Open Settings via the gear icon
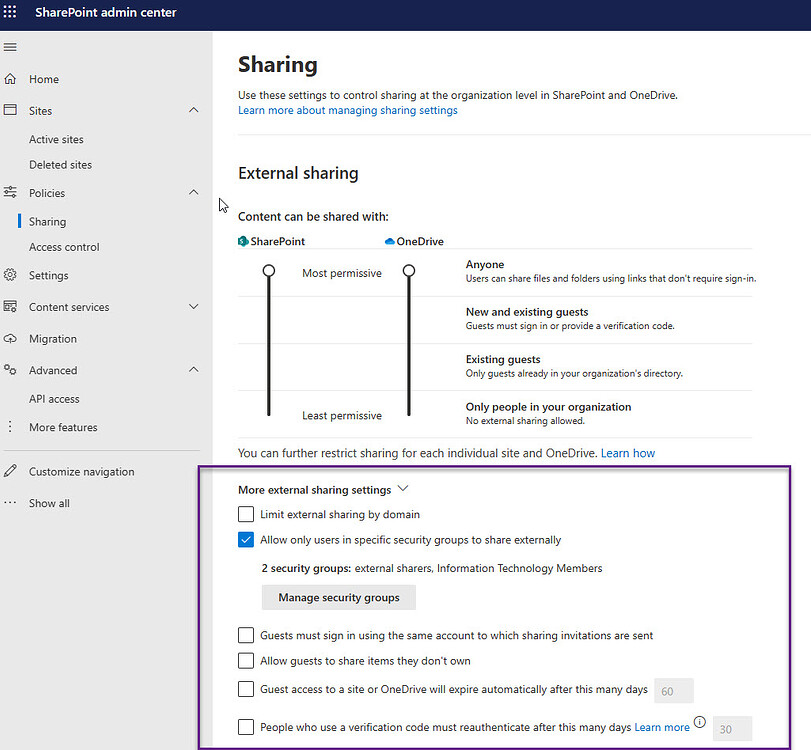Viewport: 811px width, 750px height. tap(10, 274)
